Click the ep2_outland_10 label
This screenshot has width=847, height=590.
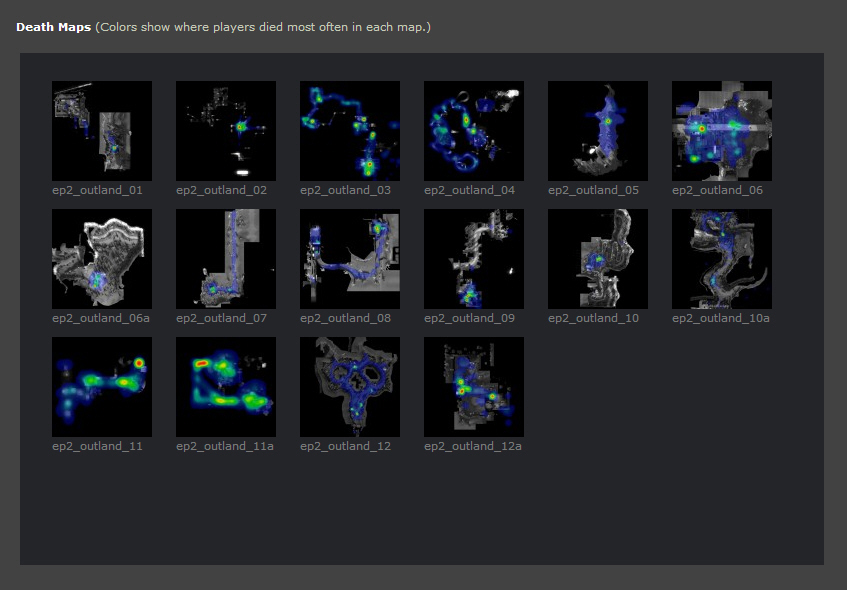[x=594, y=318]
